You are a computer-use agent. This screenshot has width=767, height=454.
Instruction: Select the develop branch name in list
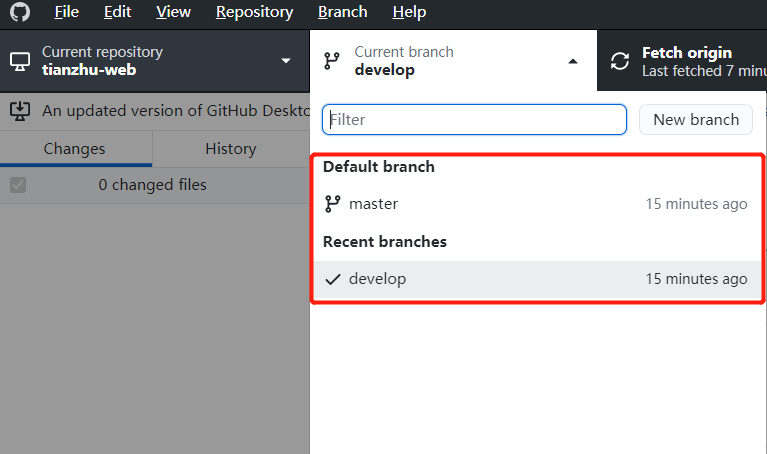[x=377, y=279]
